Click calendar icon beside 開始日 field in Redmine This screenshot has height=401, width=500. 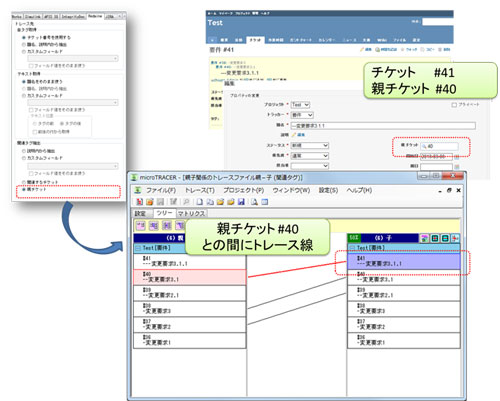click(x=456, y=157)
